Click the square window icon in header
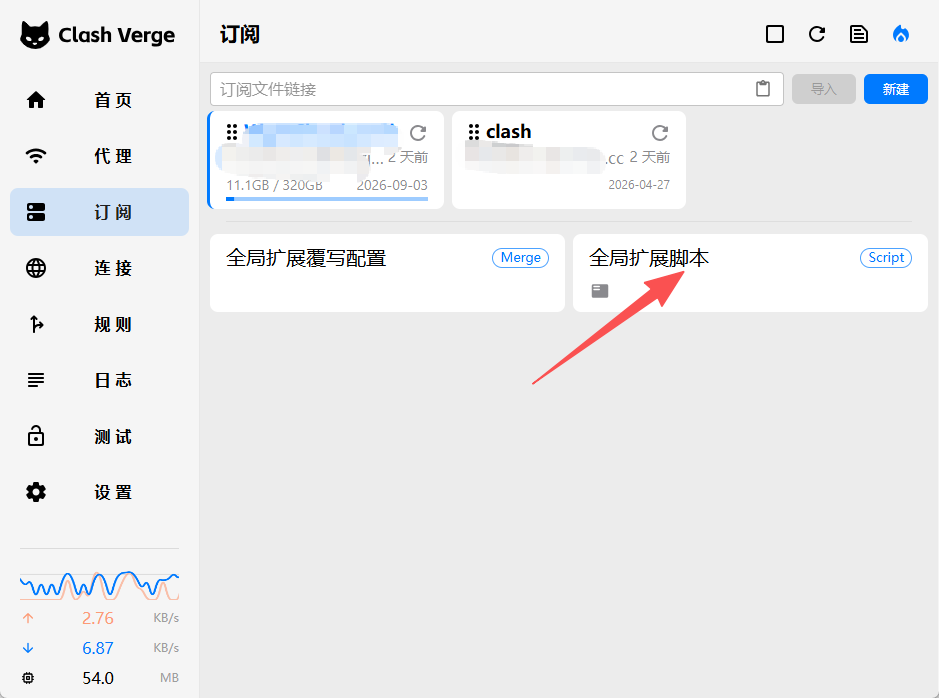Image resolution: width=939 pixels, height=698 pixels. [x=775, y=34]
